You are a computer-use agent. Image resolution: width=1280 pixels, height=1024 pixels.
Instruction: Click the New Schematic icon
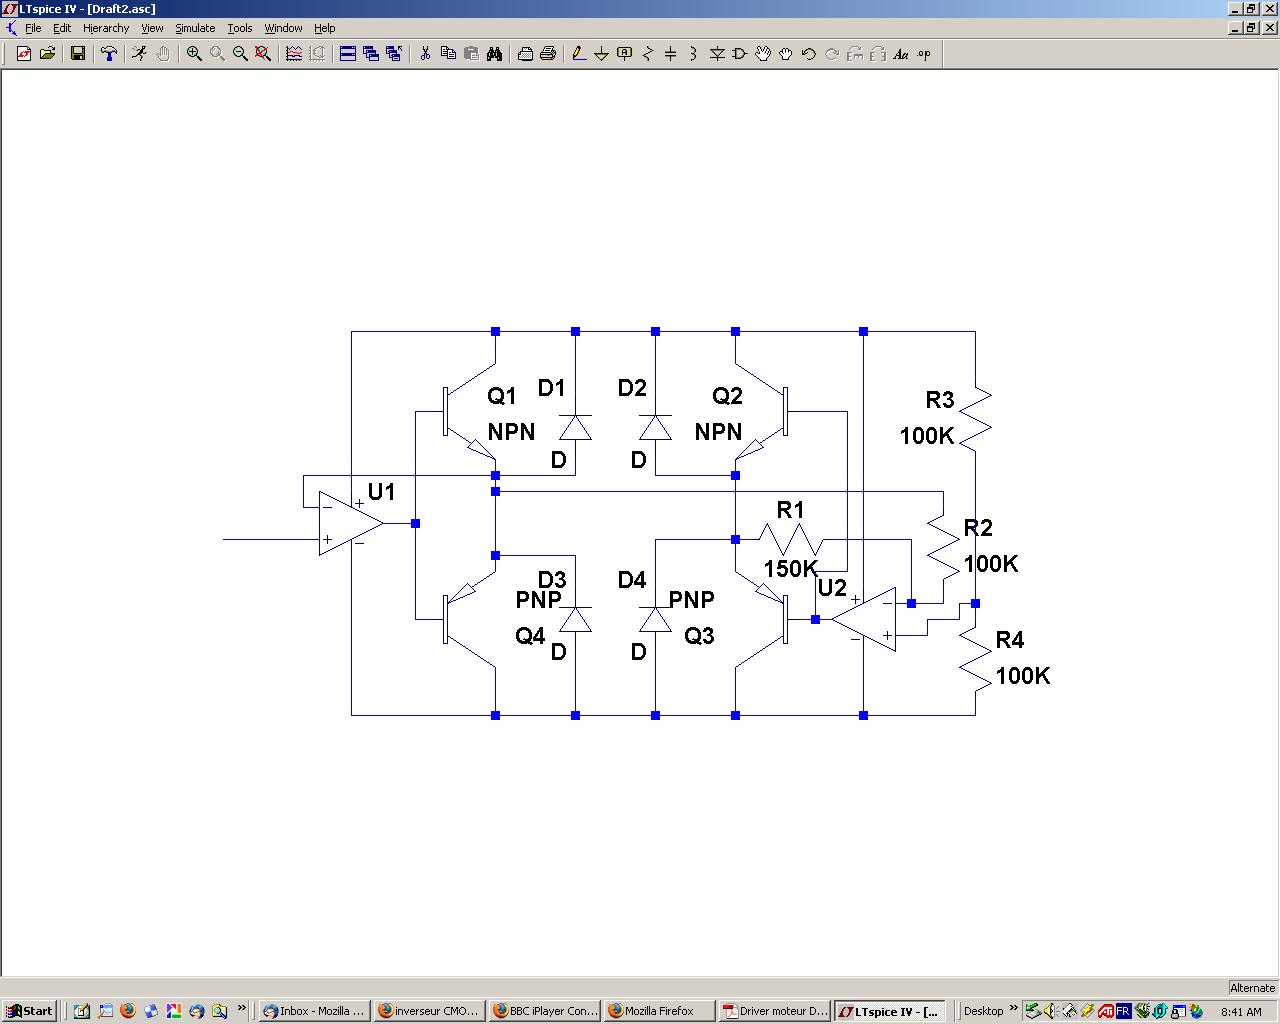[24, 54]
